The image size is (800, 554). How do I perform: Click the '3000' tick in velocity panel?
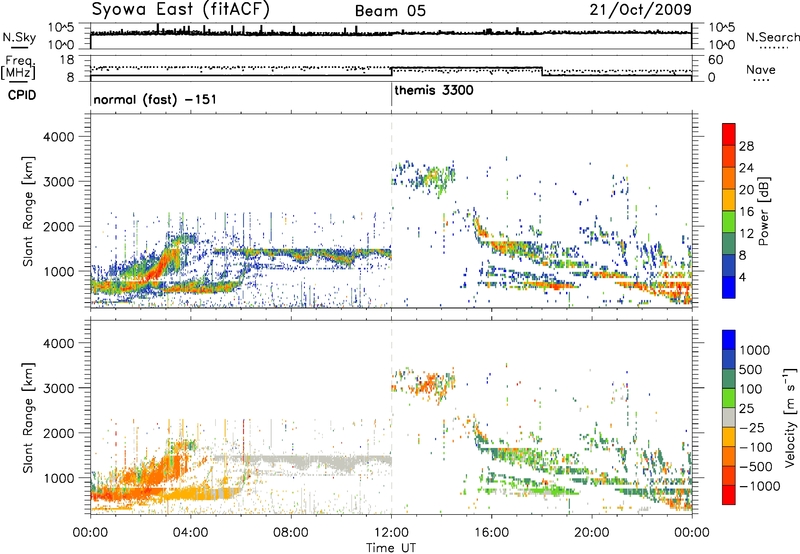[58, 388]
